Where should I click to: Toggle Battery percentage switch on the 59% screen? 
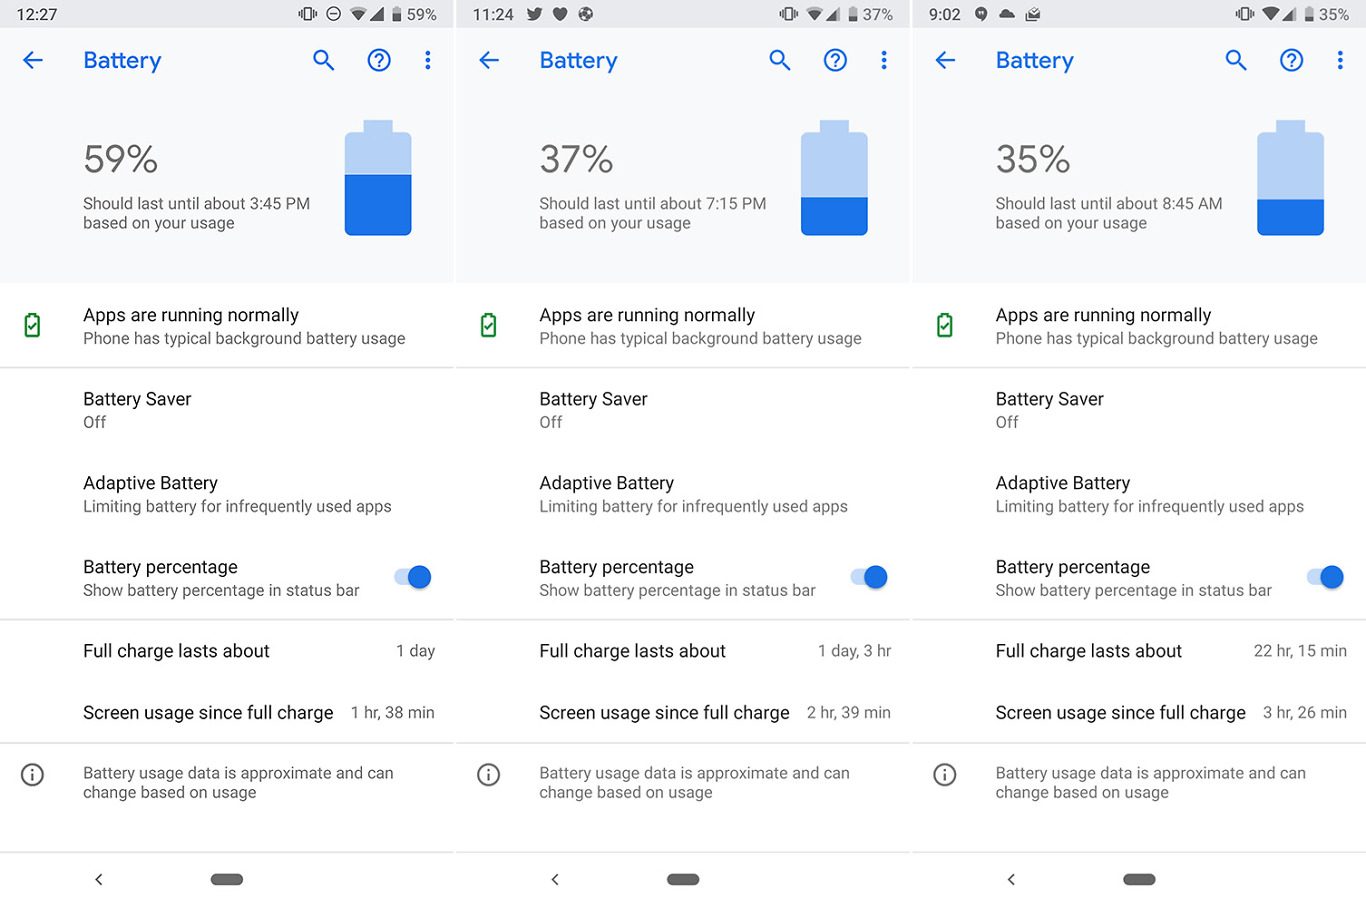pos(413,577)
